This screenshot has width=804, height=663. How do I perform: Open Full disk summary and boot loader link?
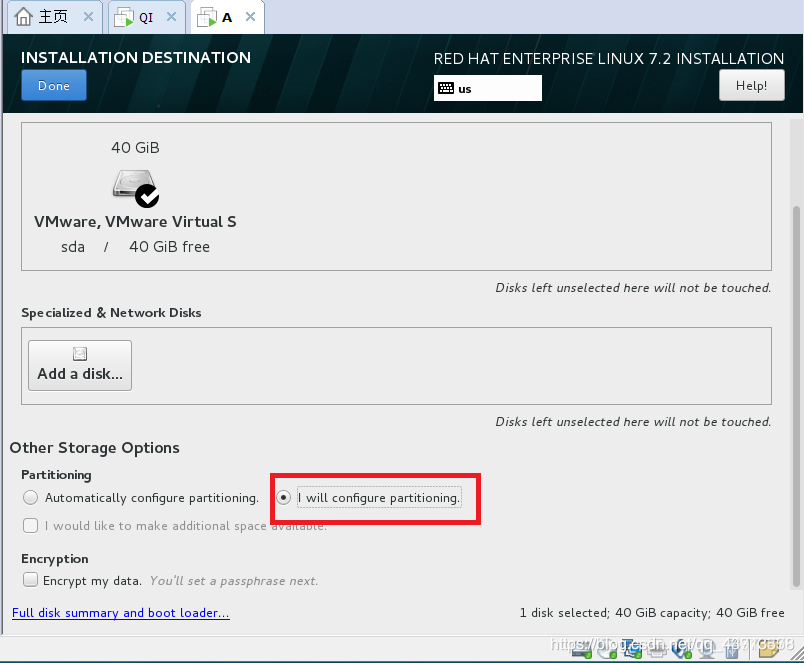coord(120,613)
